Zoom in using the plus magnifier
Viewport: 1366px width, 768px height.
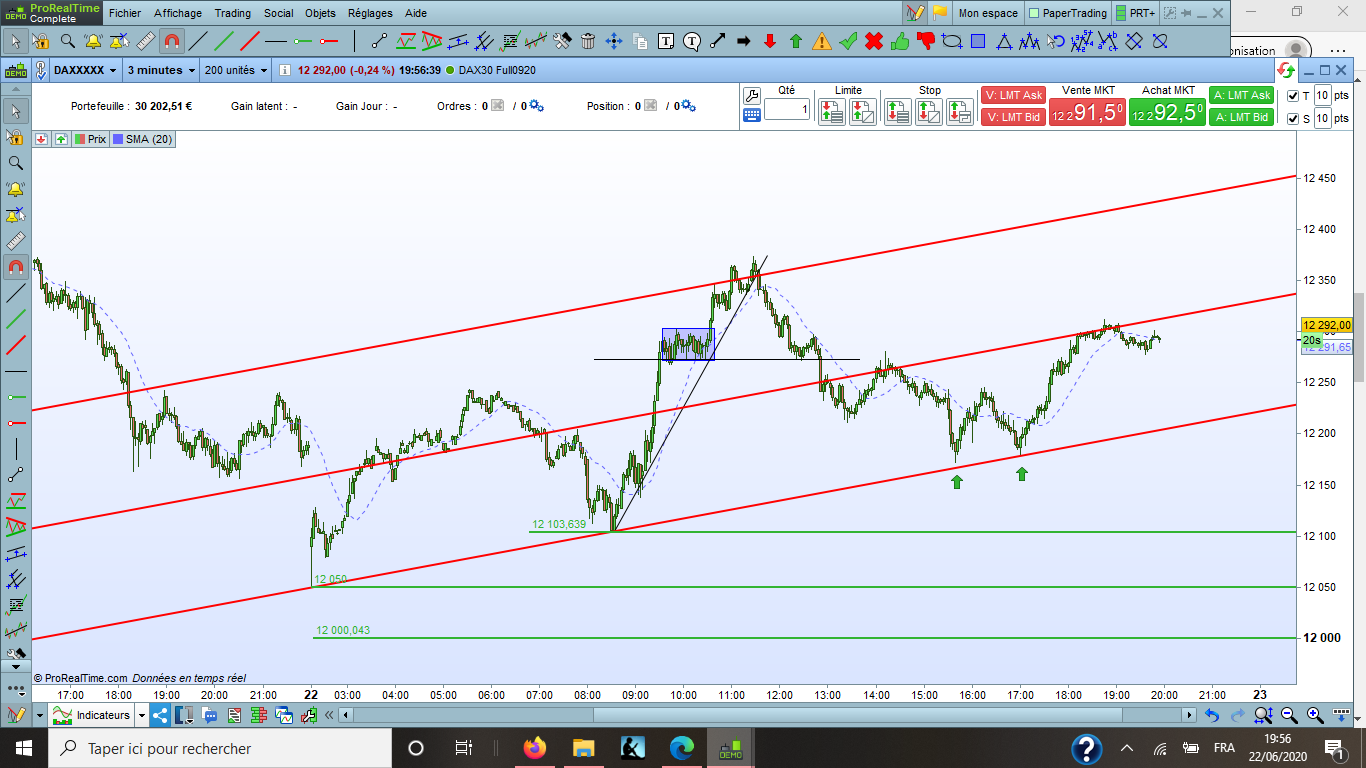(1315, 715)
